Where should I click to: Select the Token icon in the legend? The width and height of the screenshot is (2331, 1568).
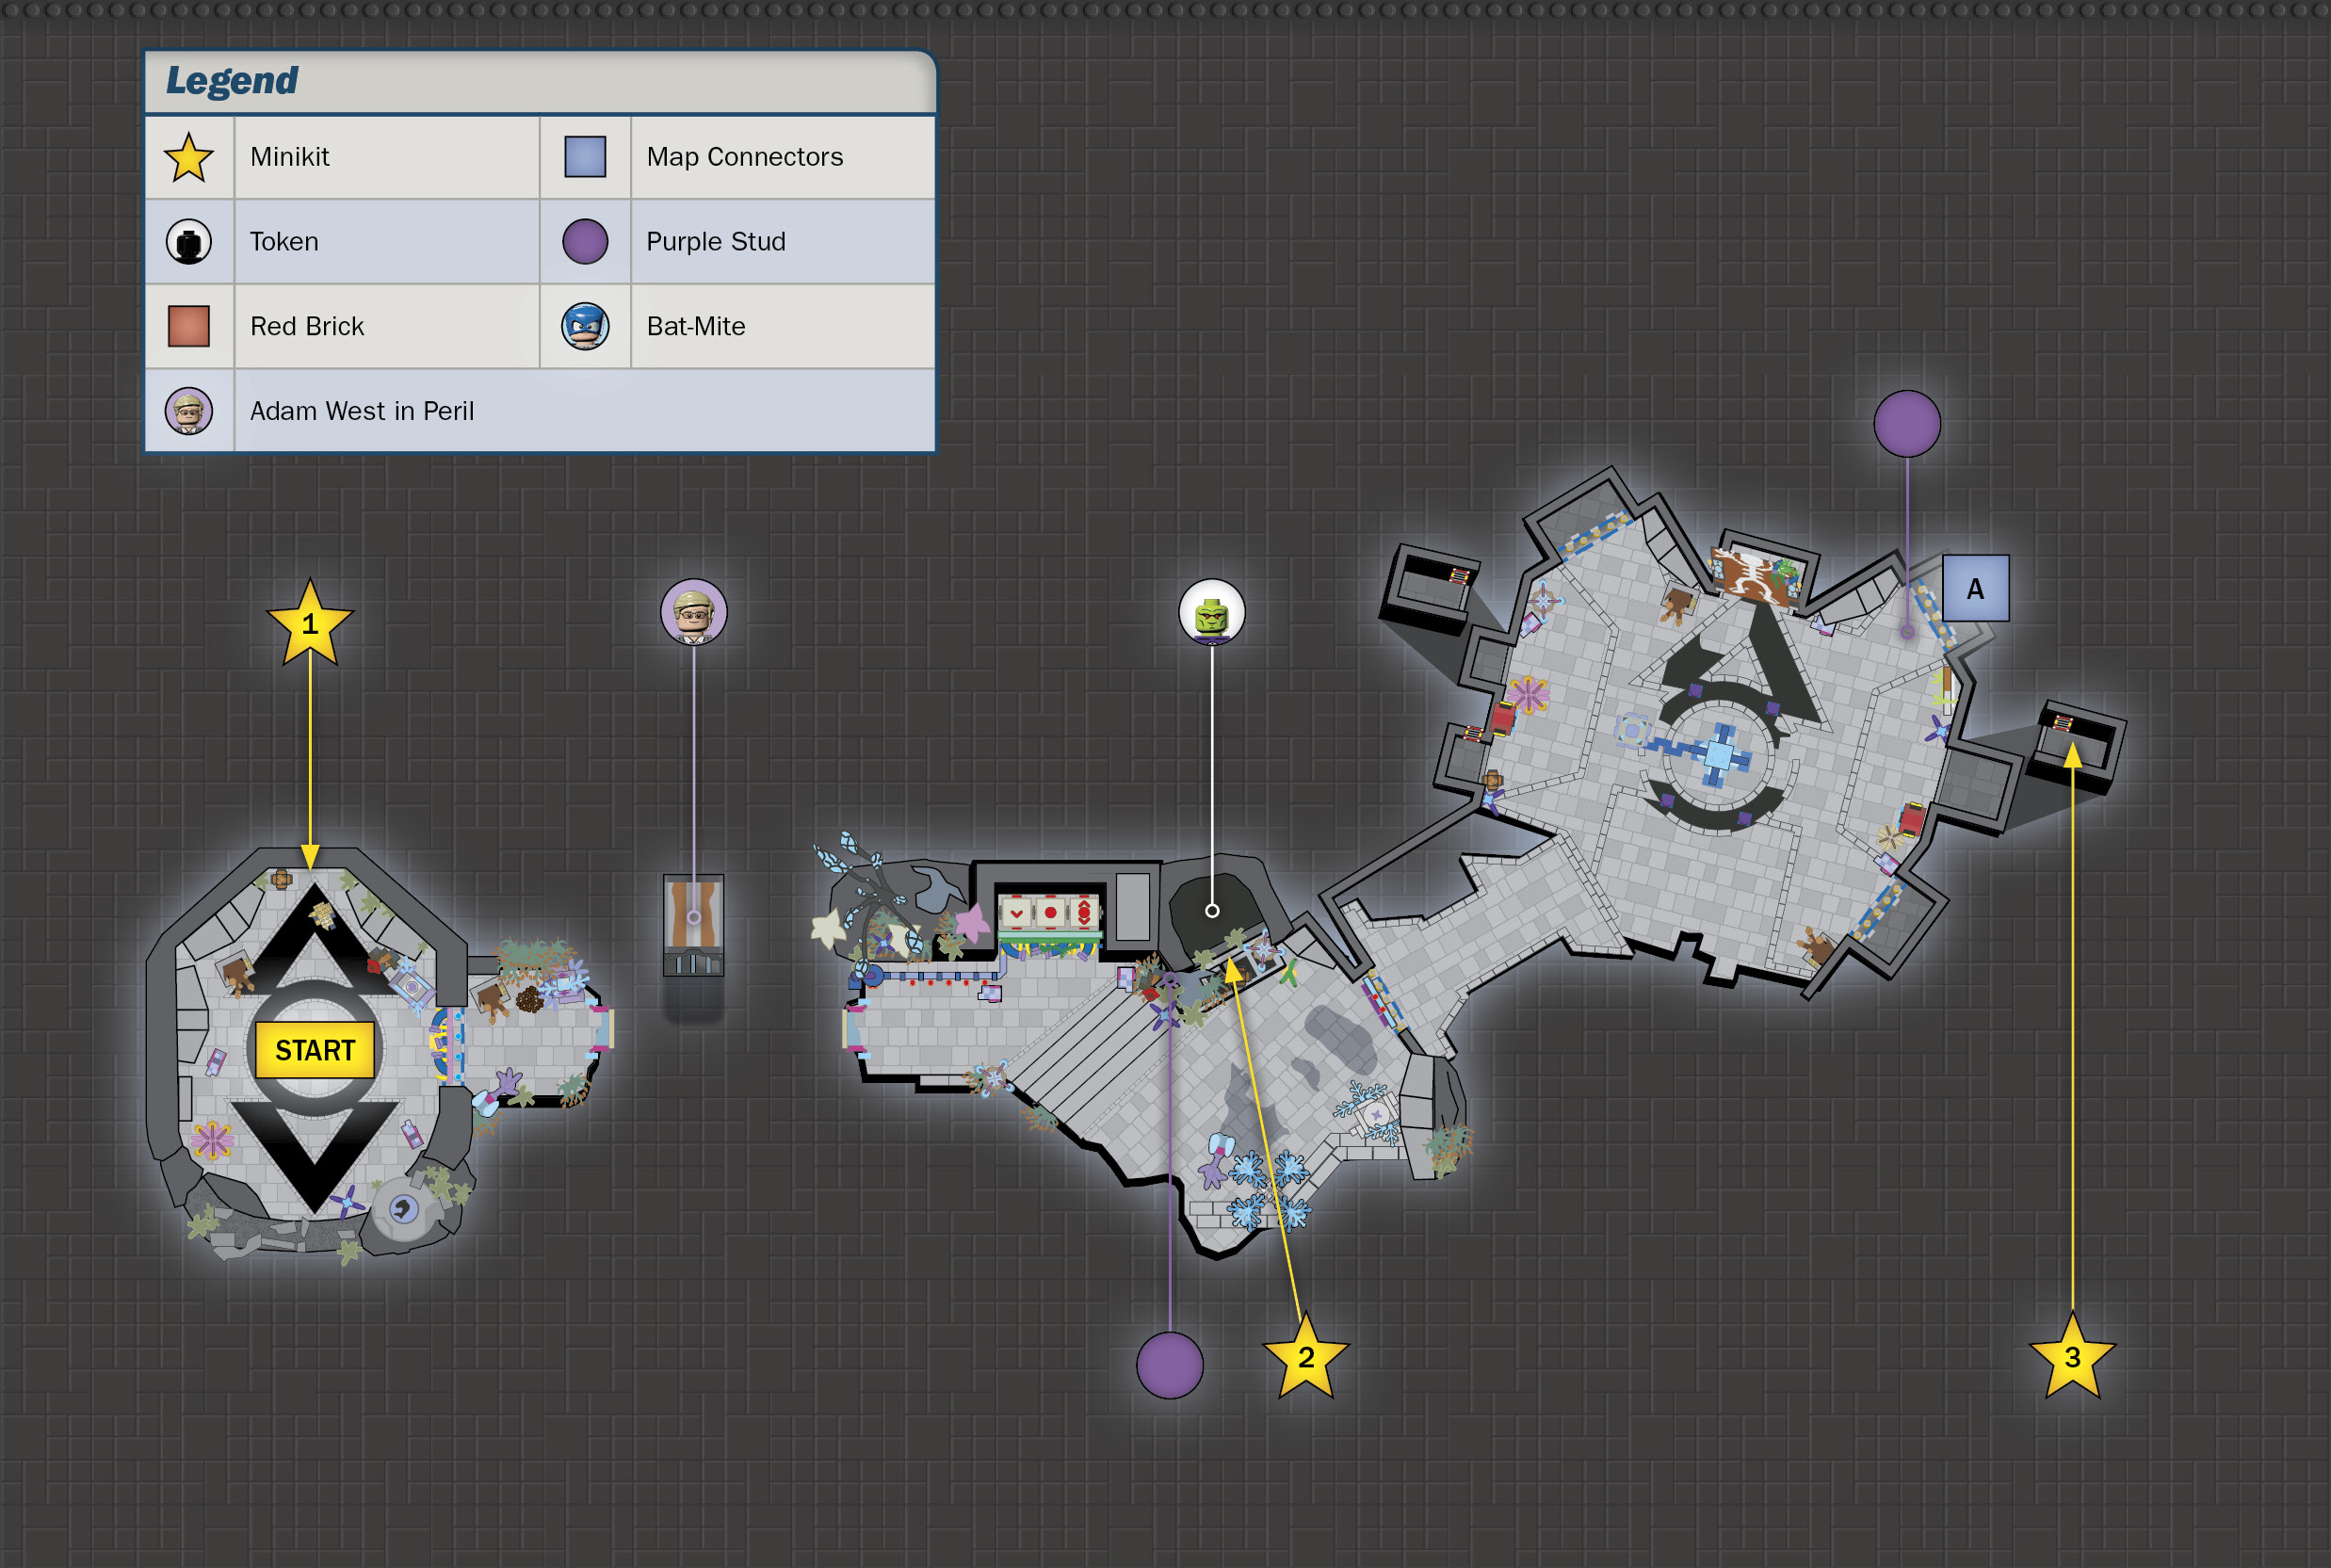click(x=189, y=242)
